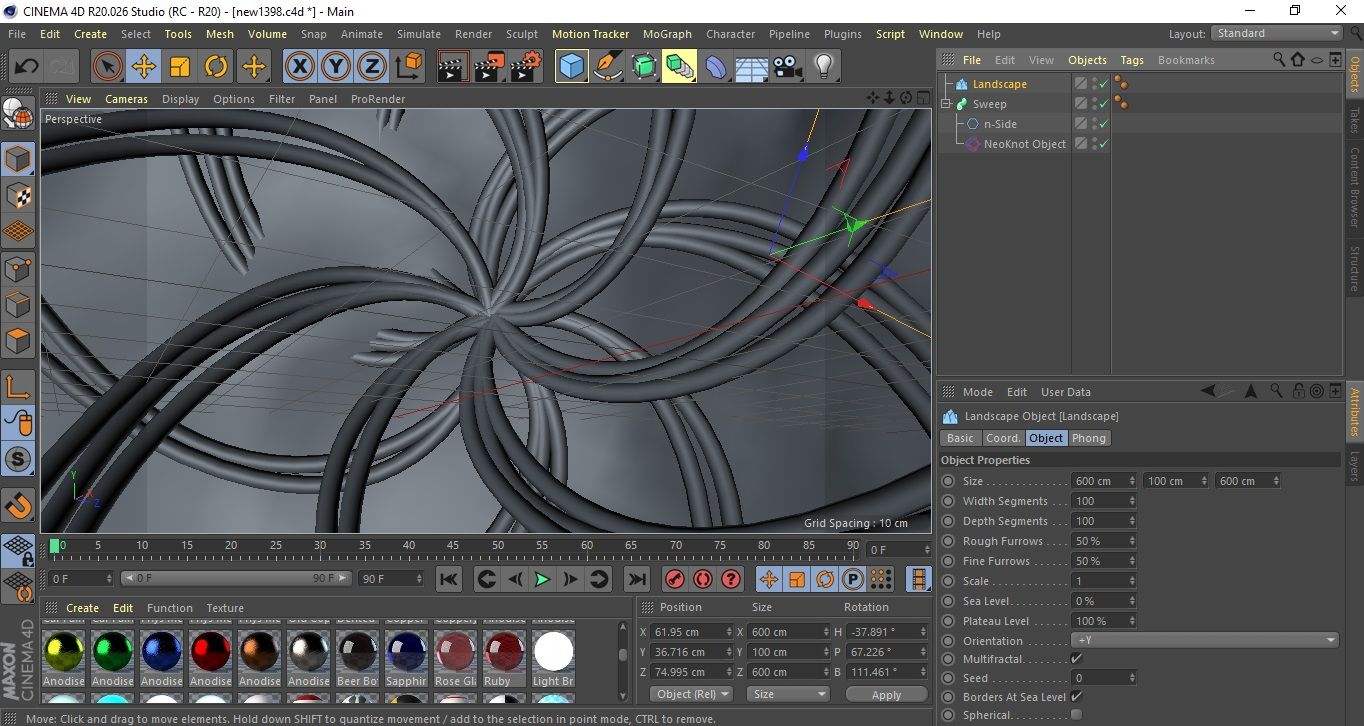
Task: Toggle NeoKnot Object enabled checkmark
Action: click(1104, 144)
